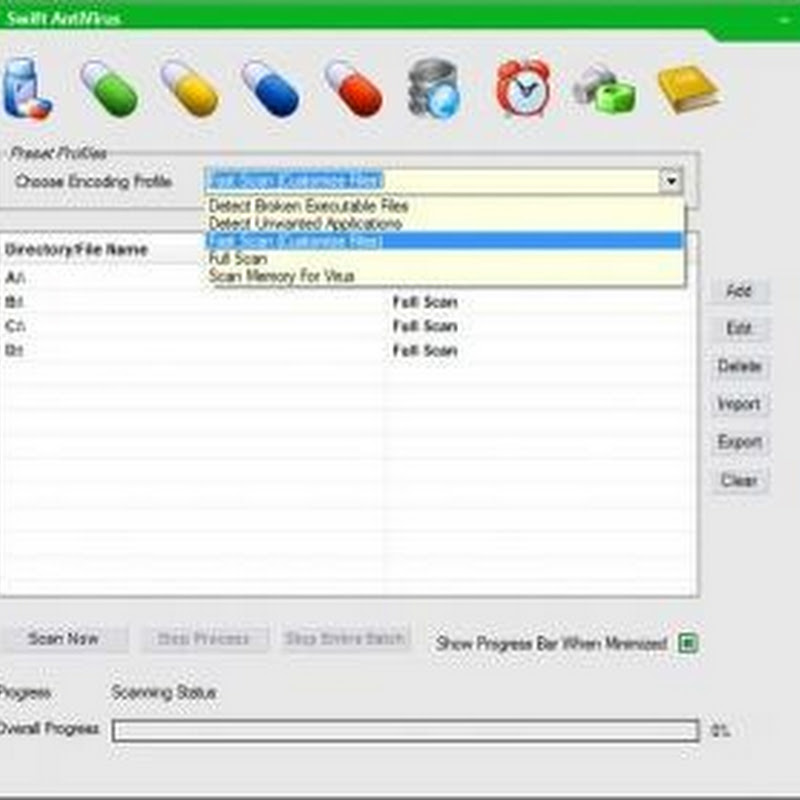
Task: Start scanning with the Scan Now button
Action: pos(63,638)
